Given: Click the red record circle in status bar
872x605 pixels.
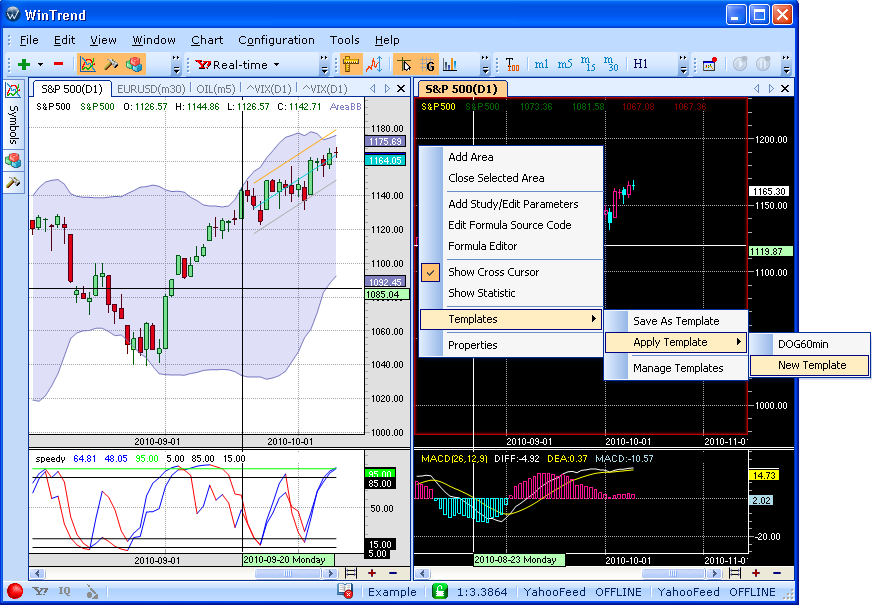Looking at the screenshot, I should pos(15,591).
